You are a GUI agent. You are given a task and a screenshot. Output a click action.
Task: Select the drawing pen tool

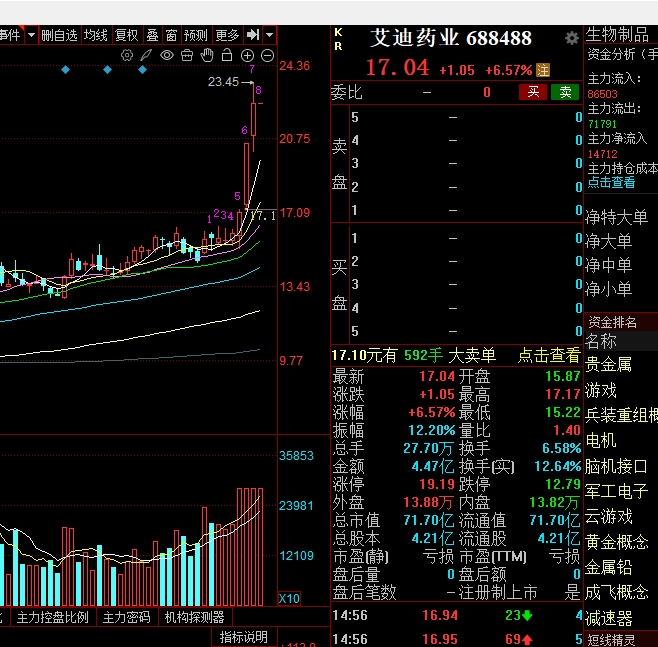[x=146, y=55]
